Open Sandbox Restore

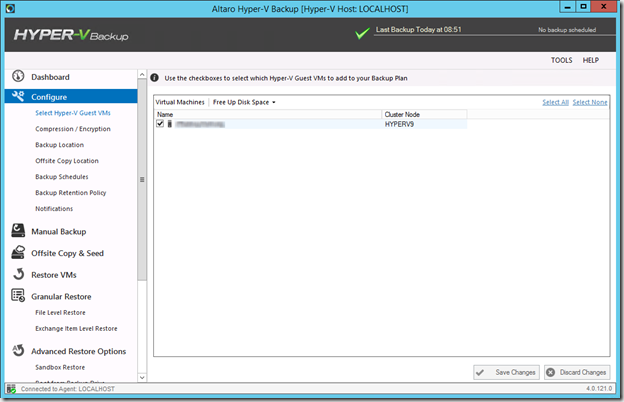point(60,367)
